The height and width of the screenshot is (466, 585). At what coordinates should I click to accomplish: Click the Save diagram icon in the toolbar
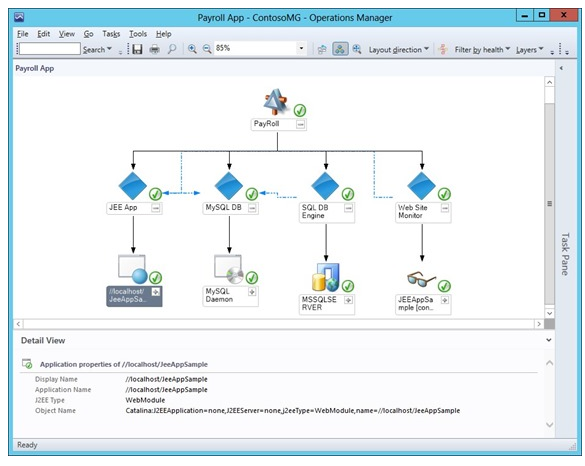[137, 49]
